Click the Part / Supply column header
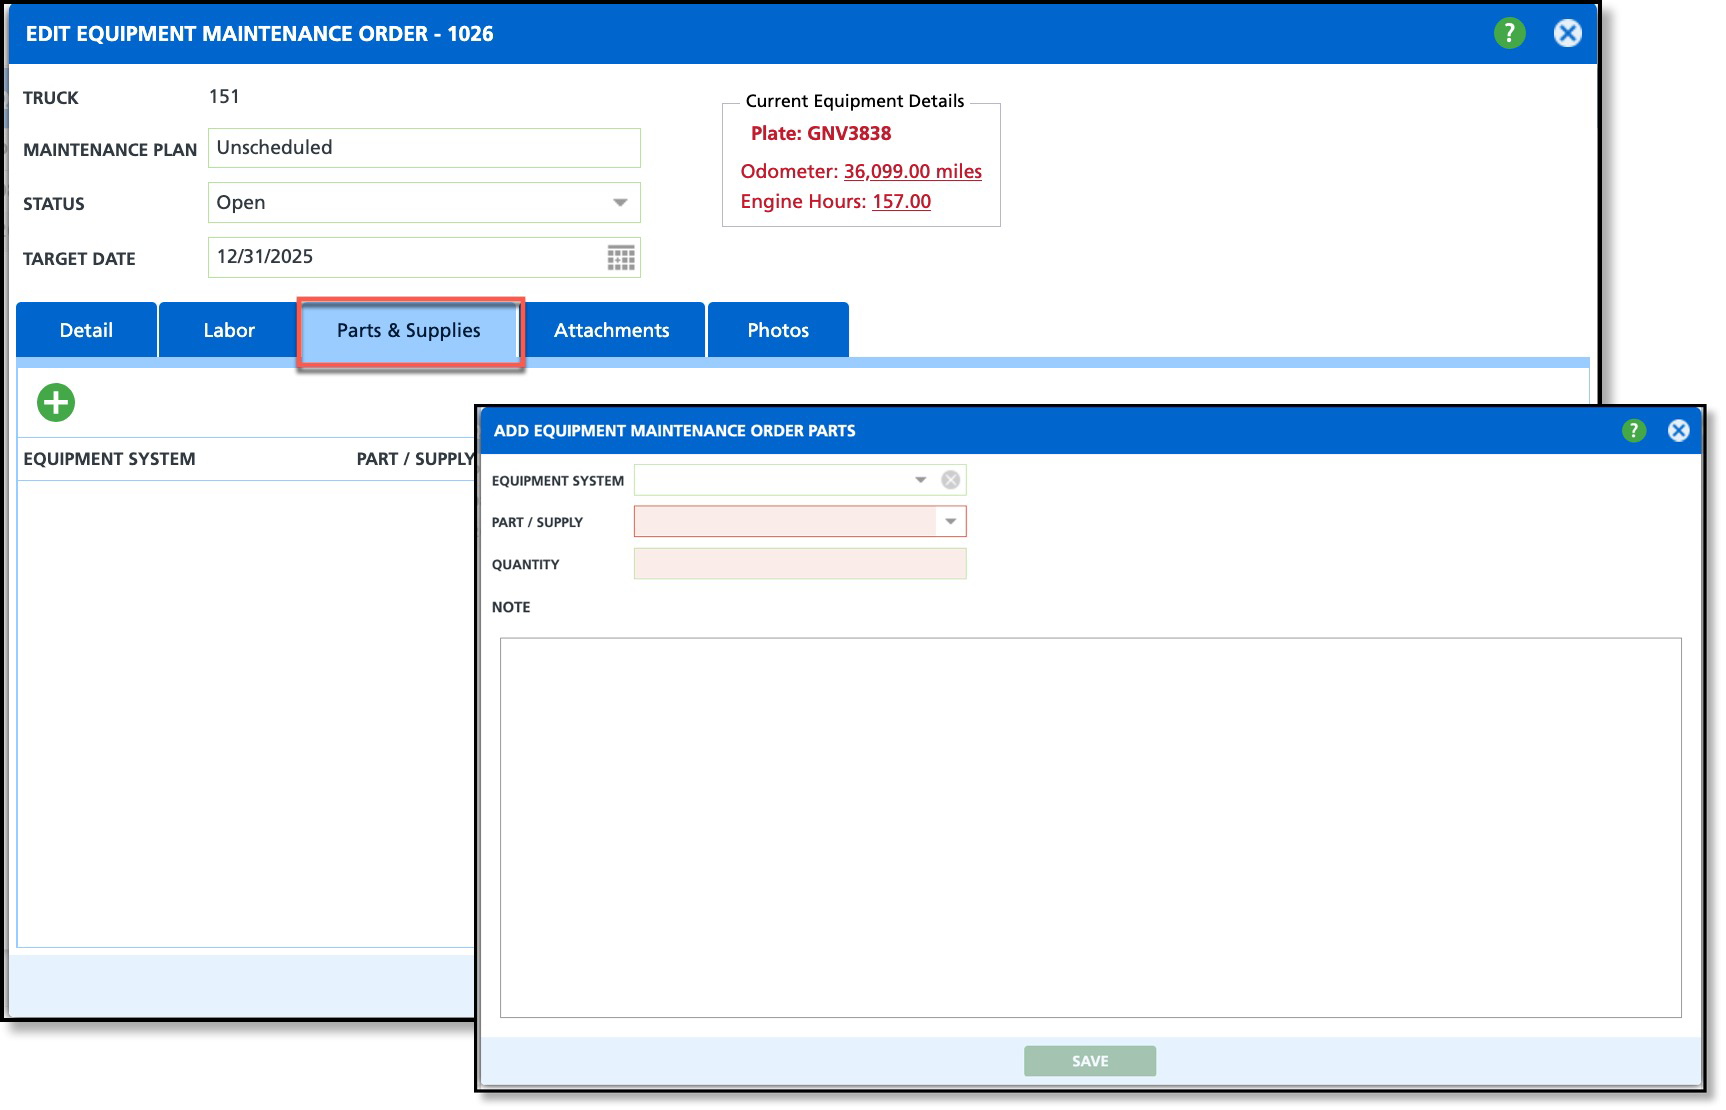 point(415,459)
